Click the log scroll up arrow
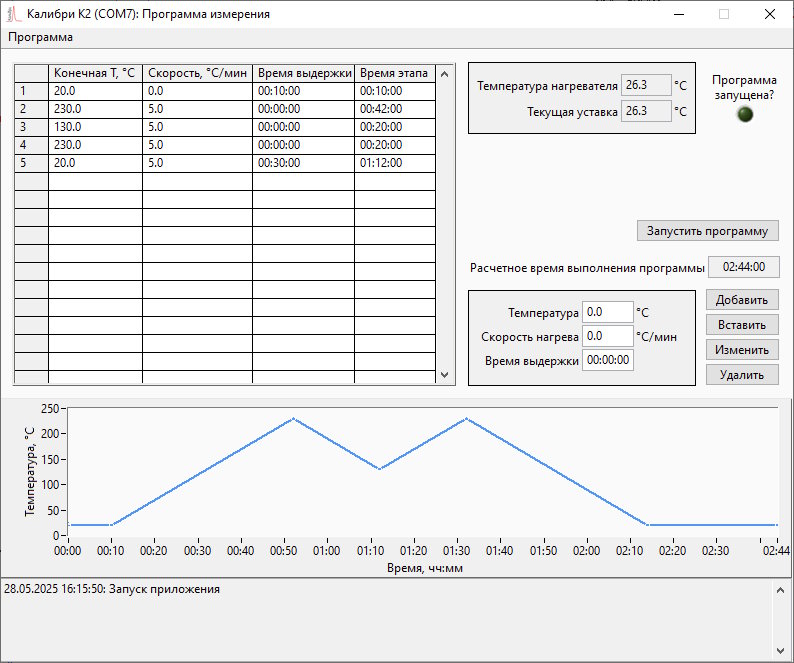The width and height of the screenshot is (794, 663). (x=780, y=590)
